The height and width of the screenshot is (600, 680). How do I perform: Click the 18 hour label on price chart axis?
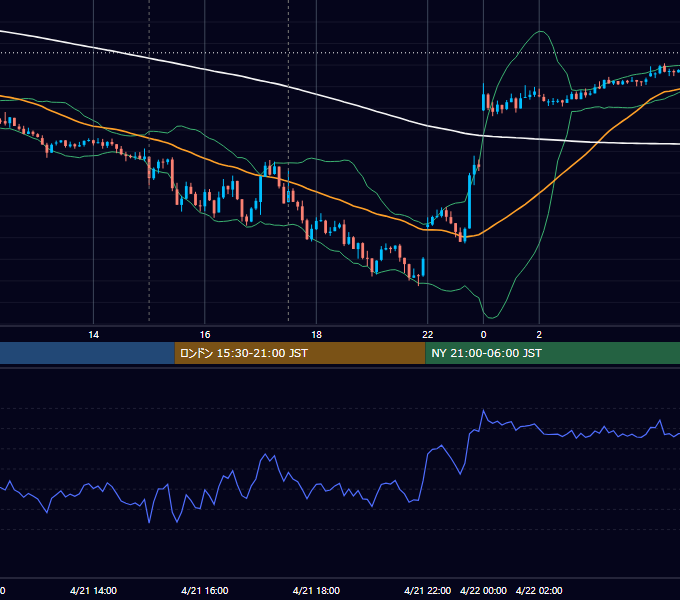317,335
